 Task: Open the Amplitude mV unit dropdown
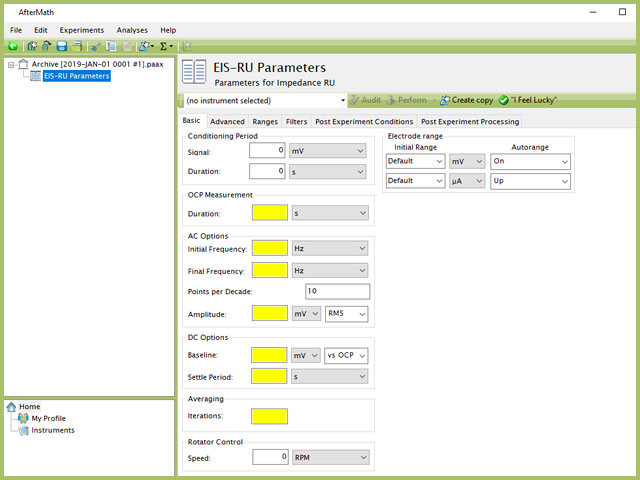[306, 314]
